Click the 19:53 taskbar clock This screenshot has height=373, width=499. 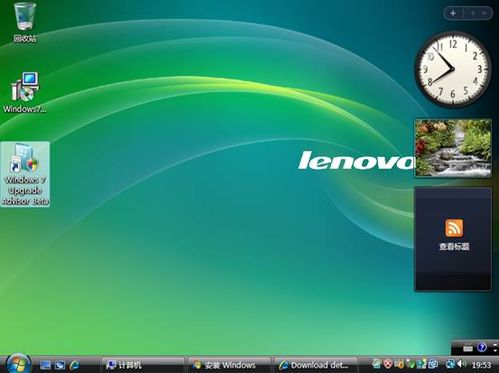tap(482, 365)
